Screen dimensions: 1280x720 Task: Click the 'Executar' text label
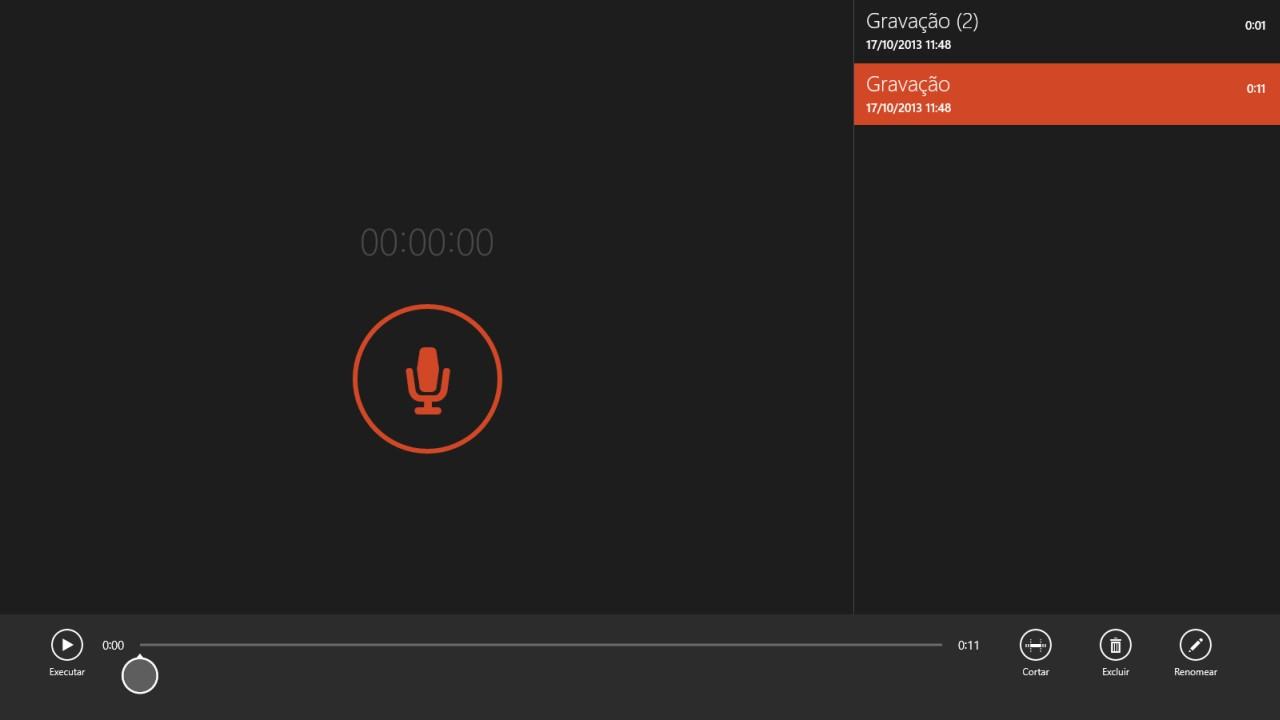pos(67,672)
